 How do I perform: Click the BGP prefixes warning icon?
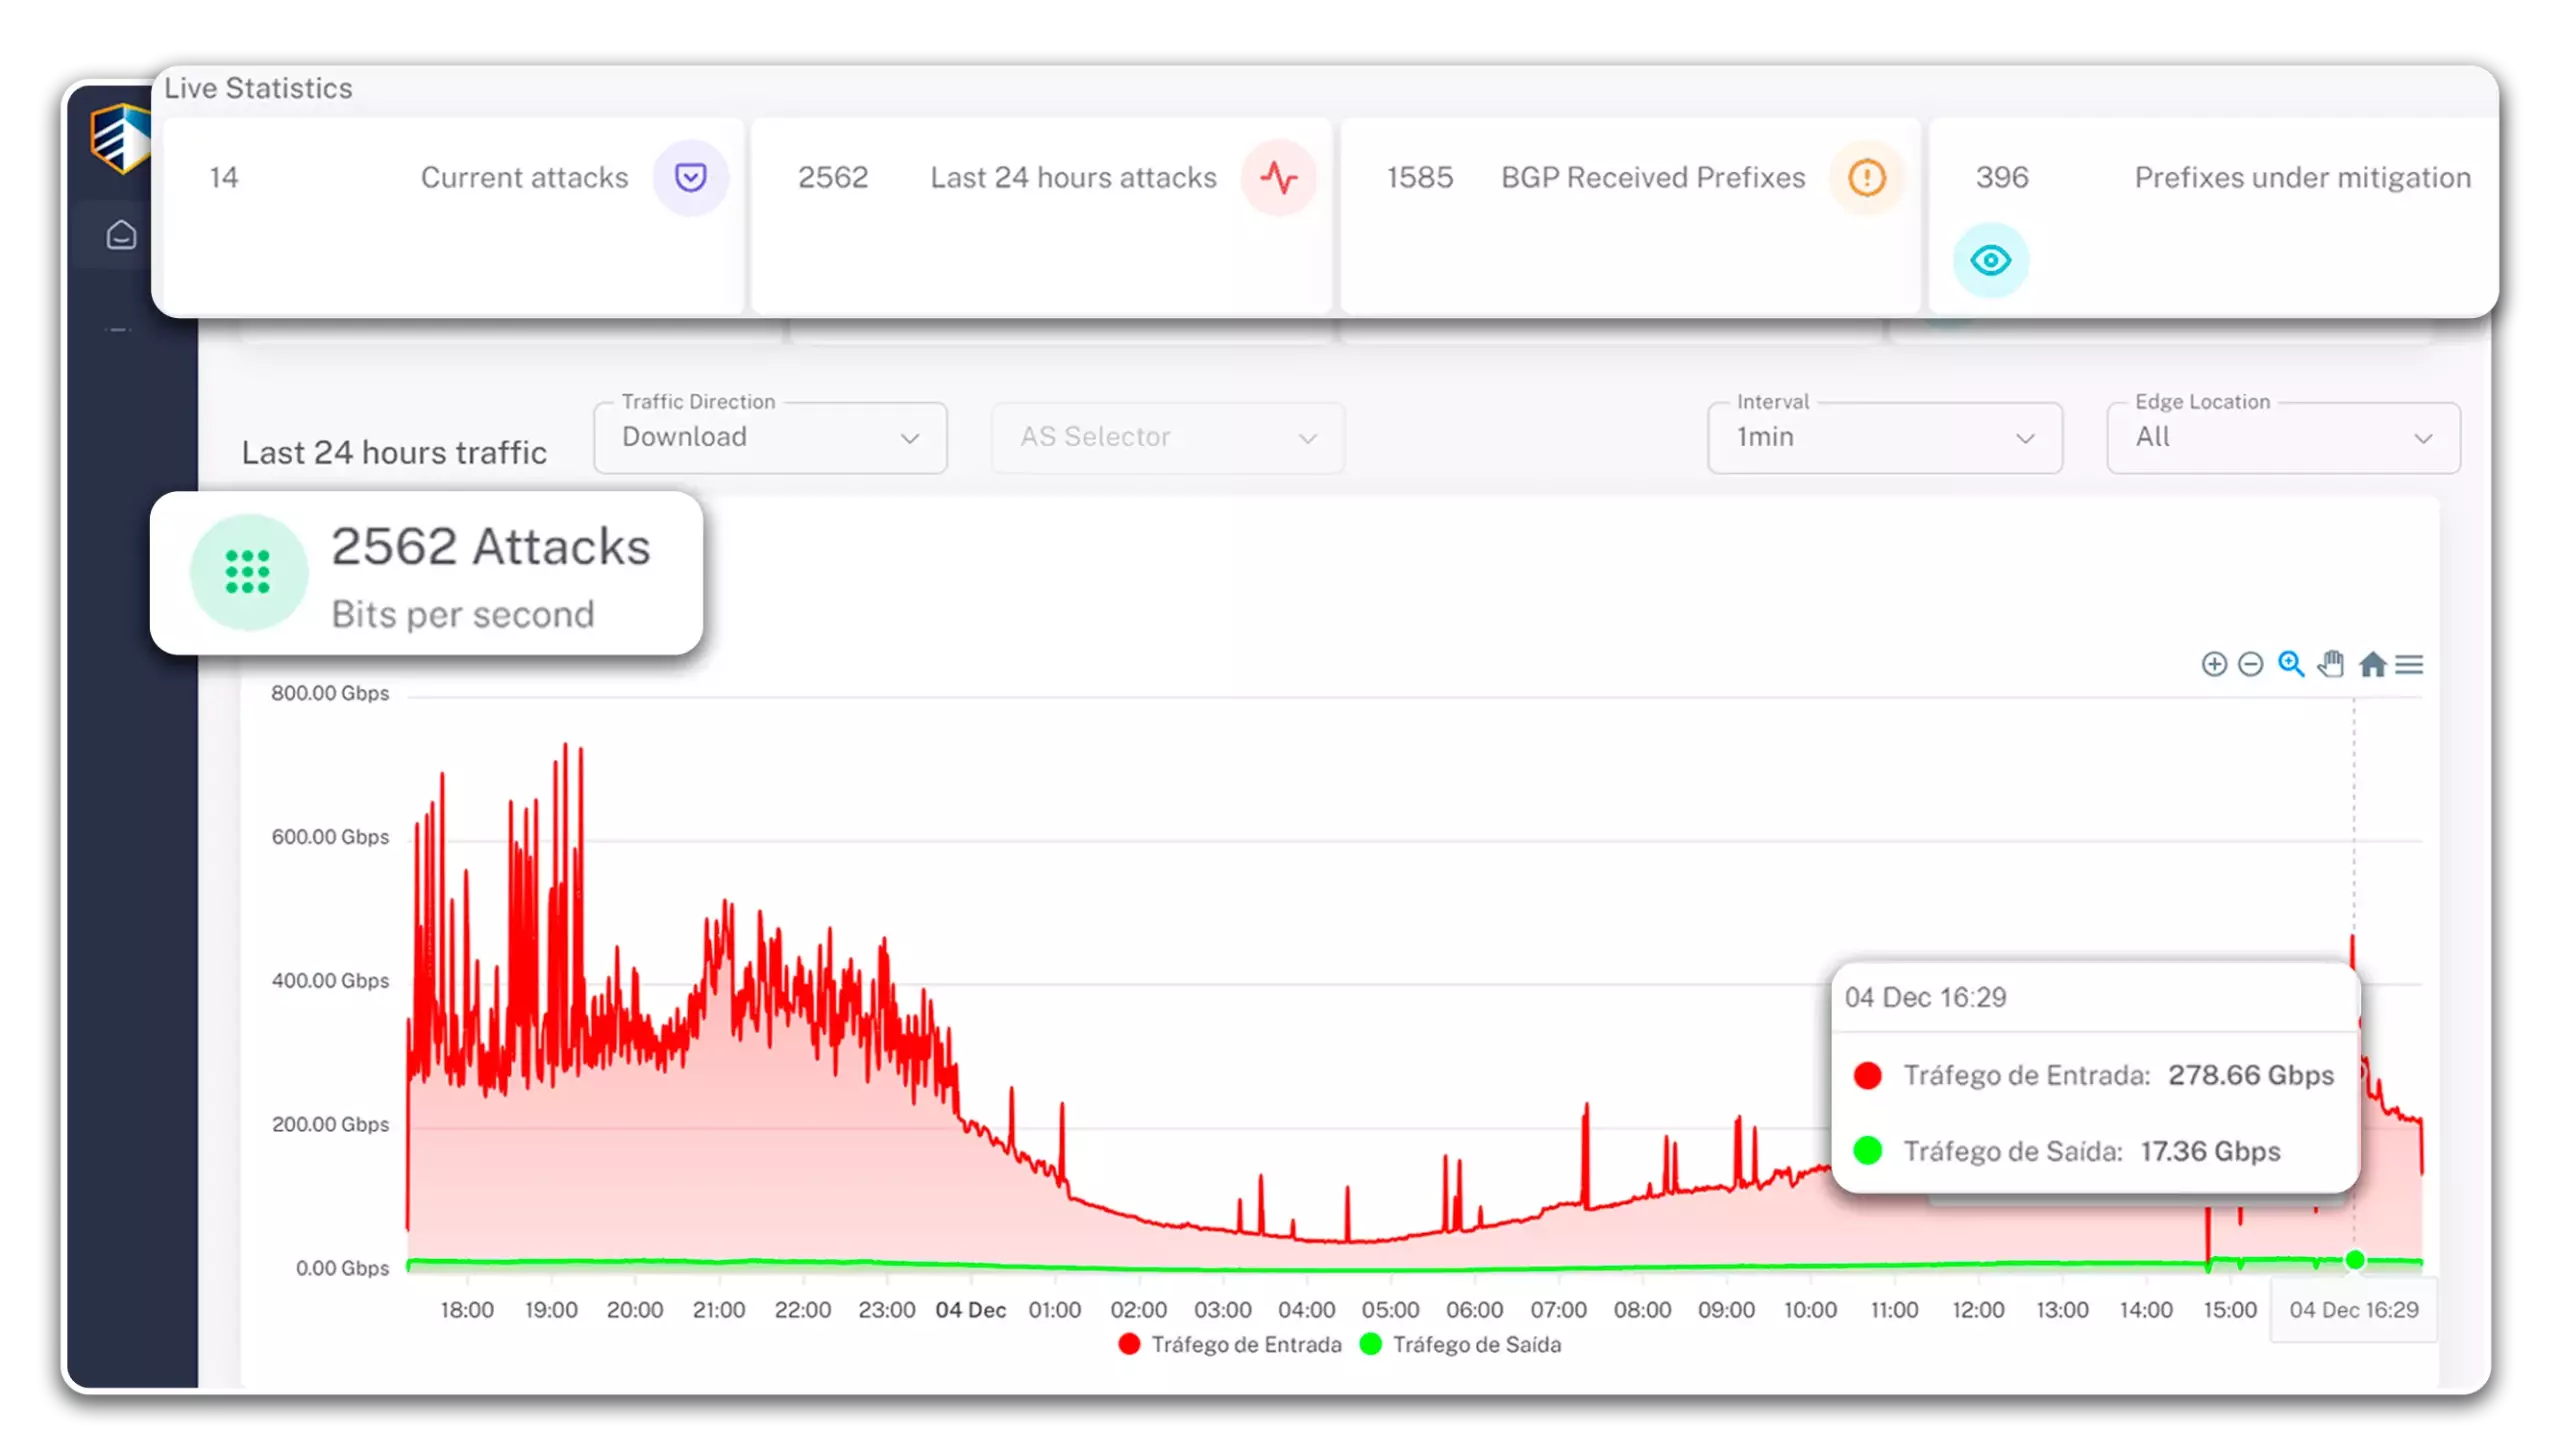coord(1866,178)
